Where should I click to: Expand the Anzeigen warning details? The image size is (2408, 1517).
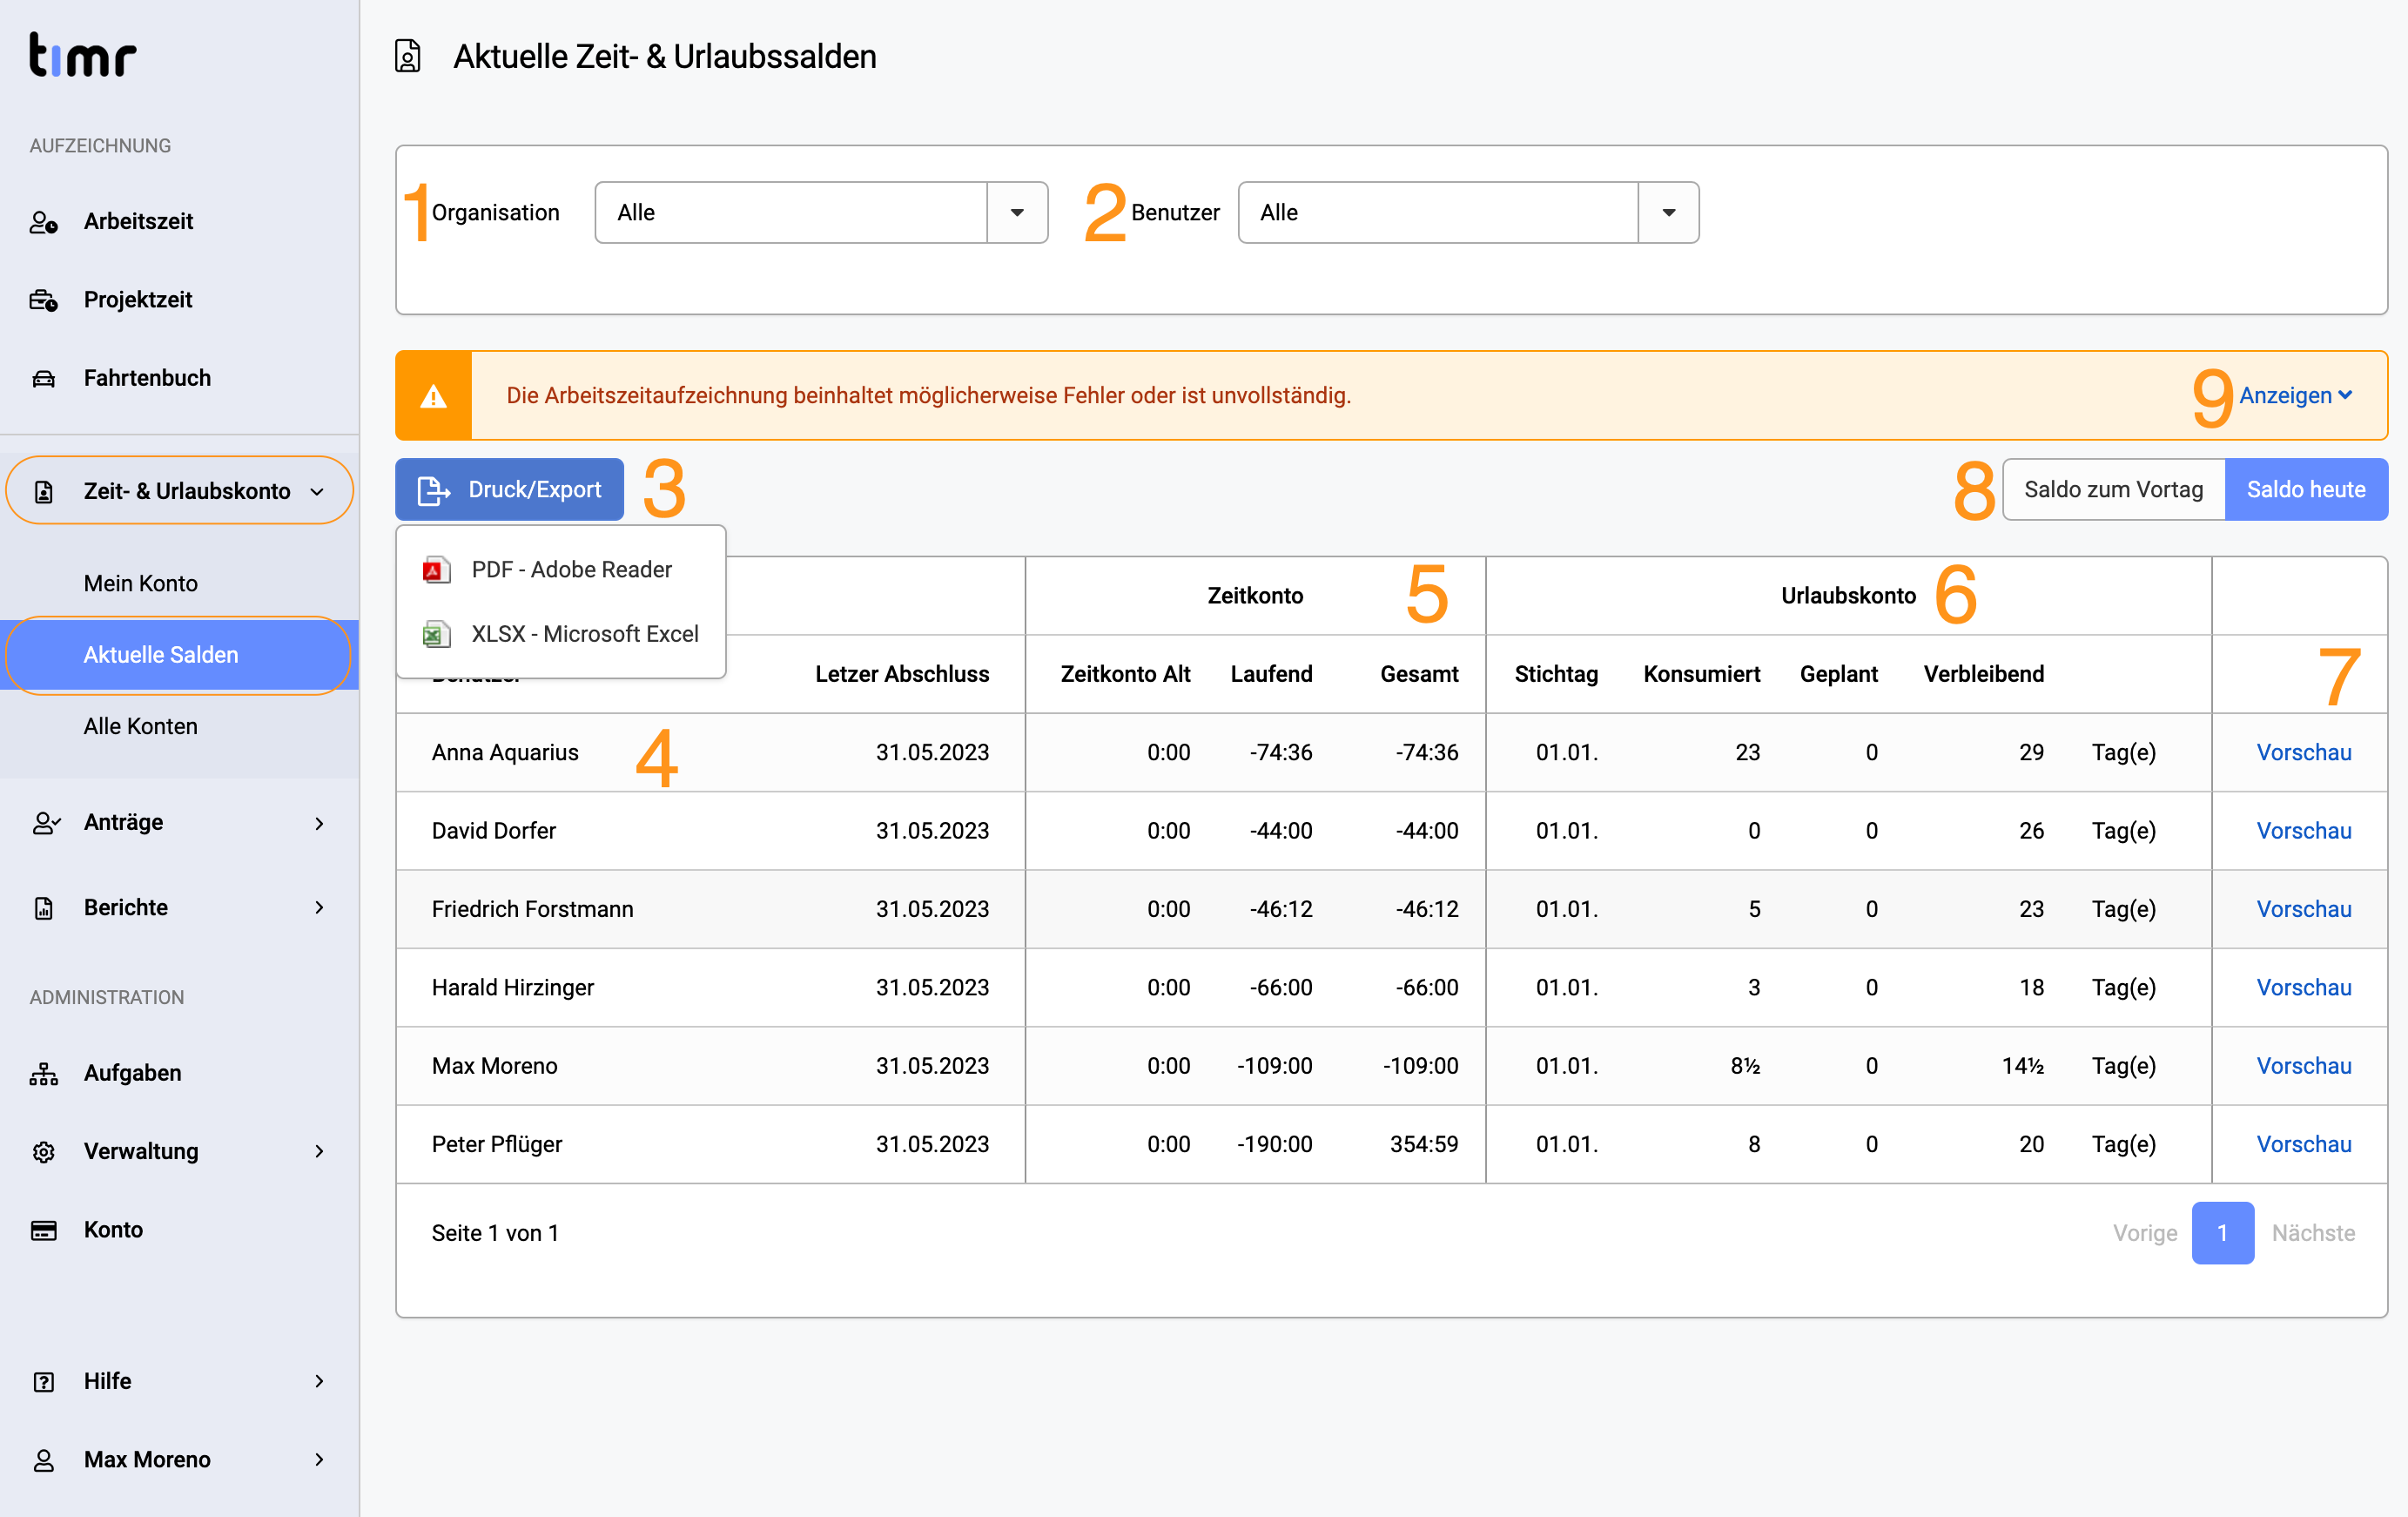tap(2295, 396)
